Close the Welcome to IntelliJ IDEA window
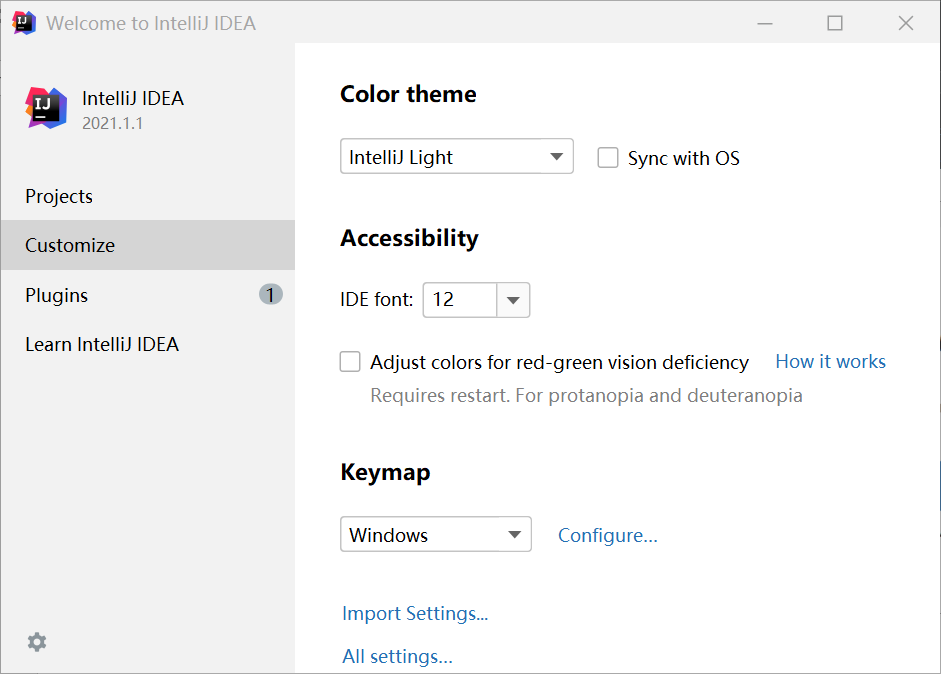Screen dimensions: 941x674 click(x=906, y=23)
